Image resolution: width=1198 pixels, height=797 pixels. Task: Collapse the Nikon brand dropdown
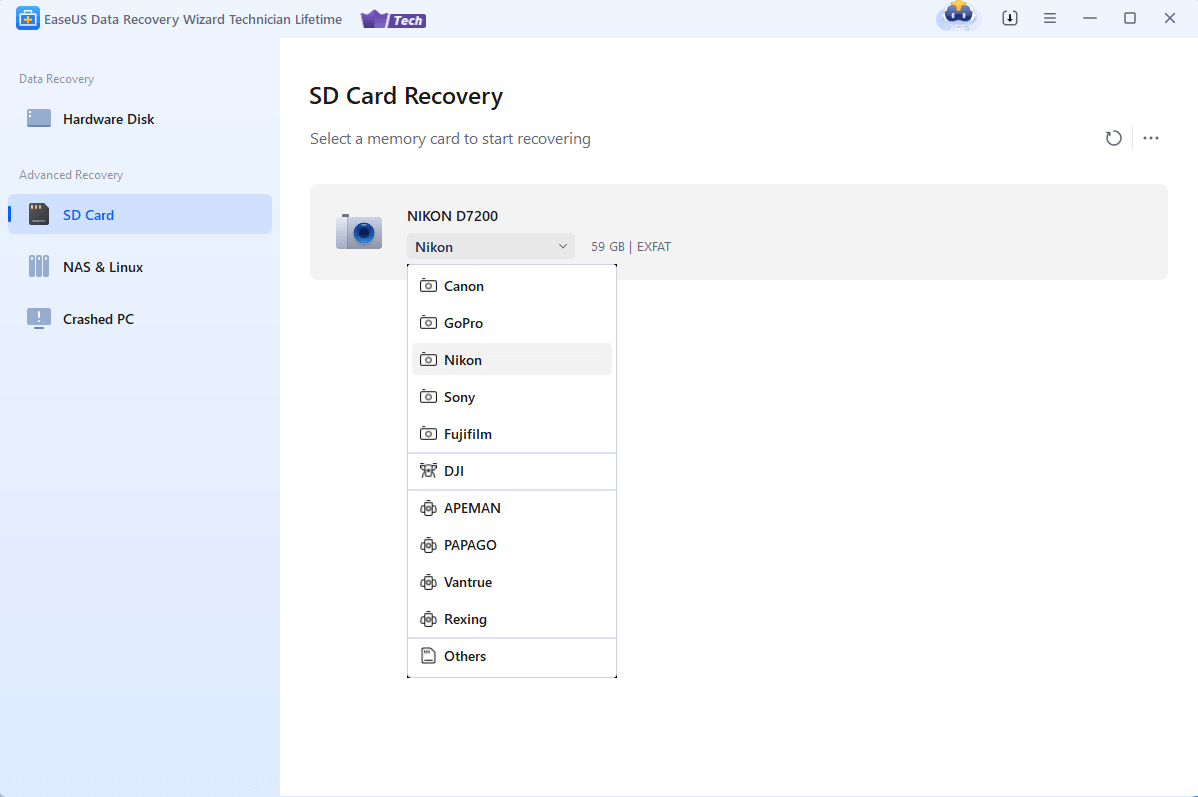click(x=490, y=246)
